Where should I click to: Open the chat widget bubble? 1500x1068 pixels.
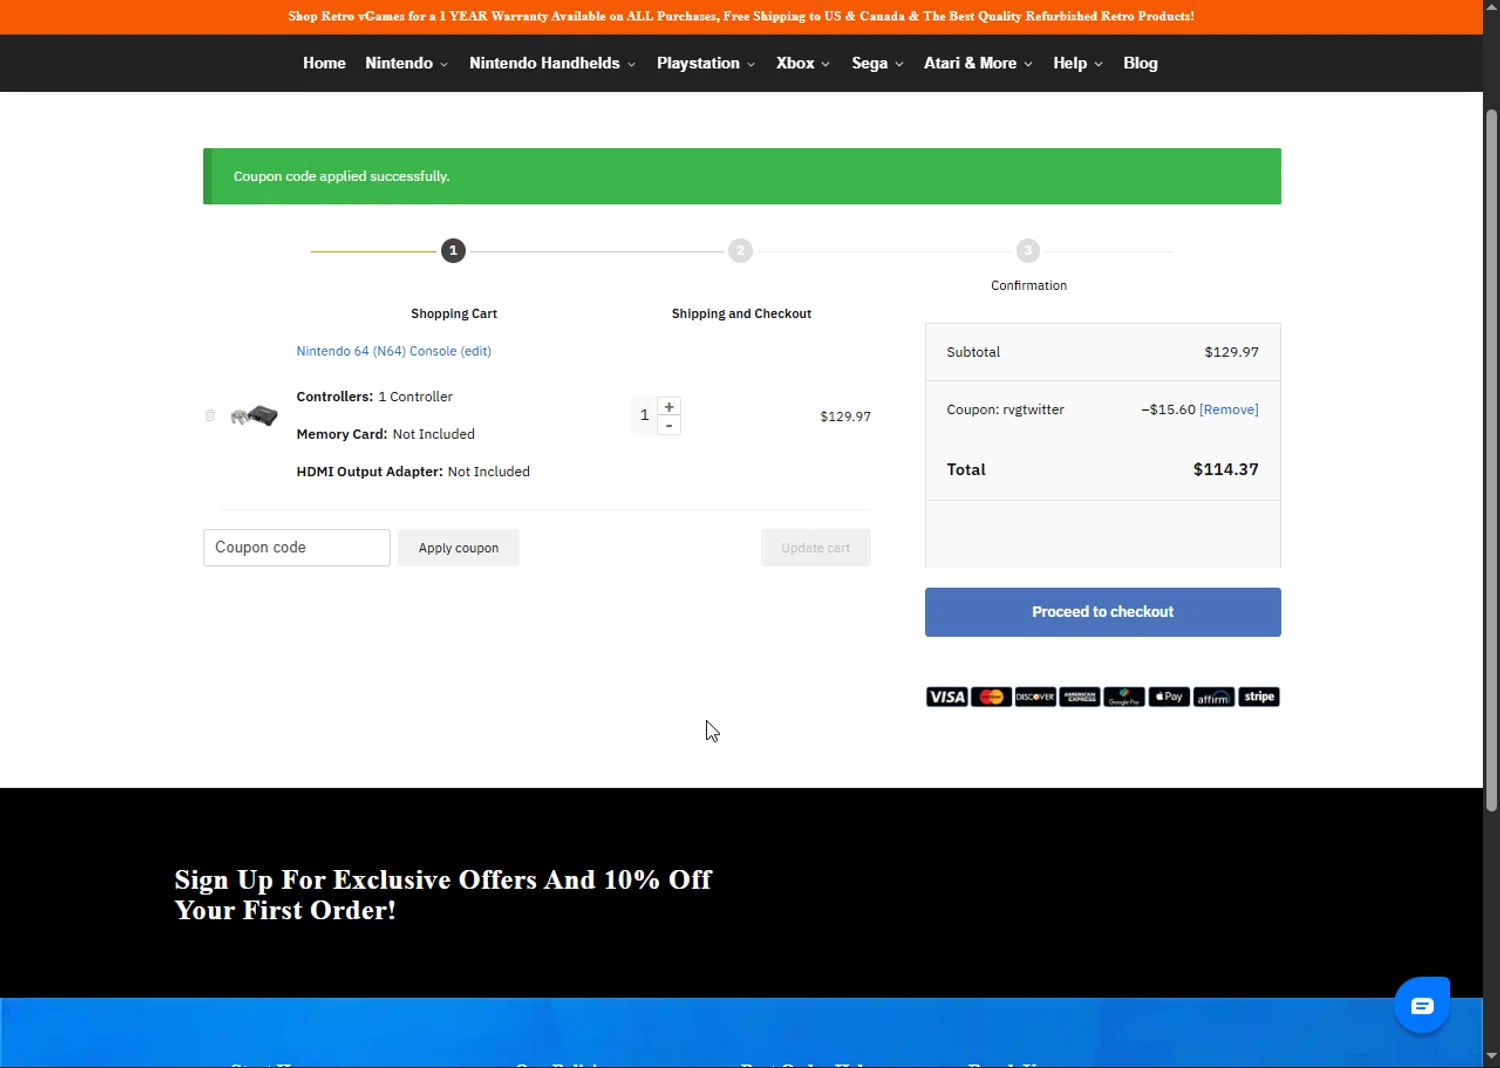click(x=1422, y=1005)
